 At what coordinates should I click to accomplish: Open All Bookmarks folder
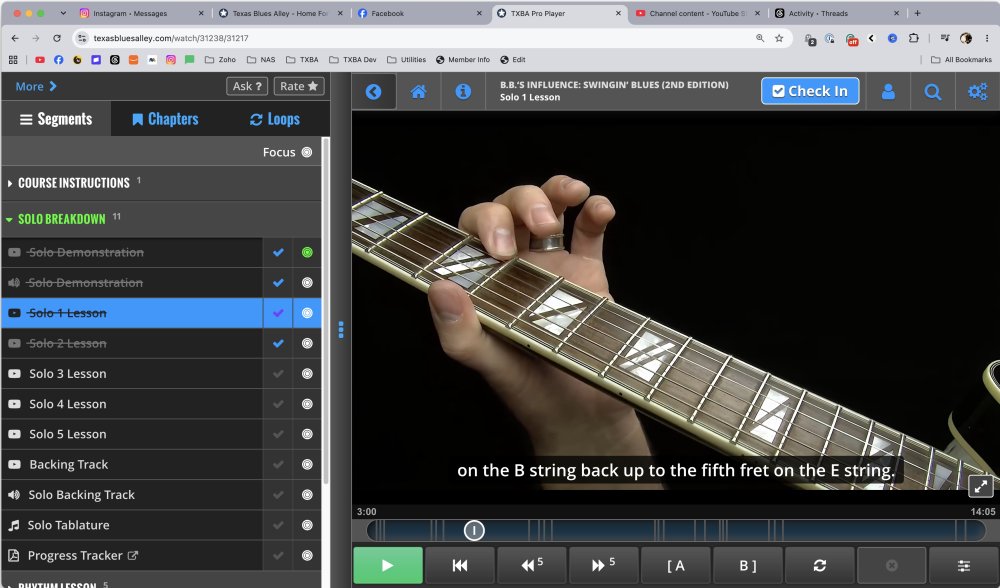[x=961, y=60]
